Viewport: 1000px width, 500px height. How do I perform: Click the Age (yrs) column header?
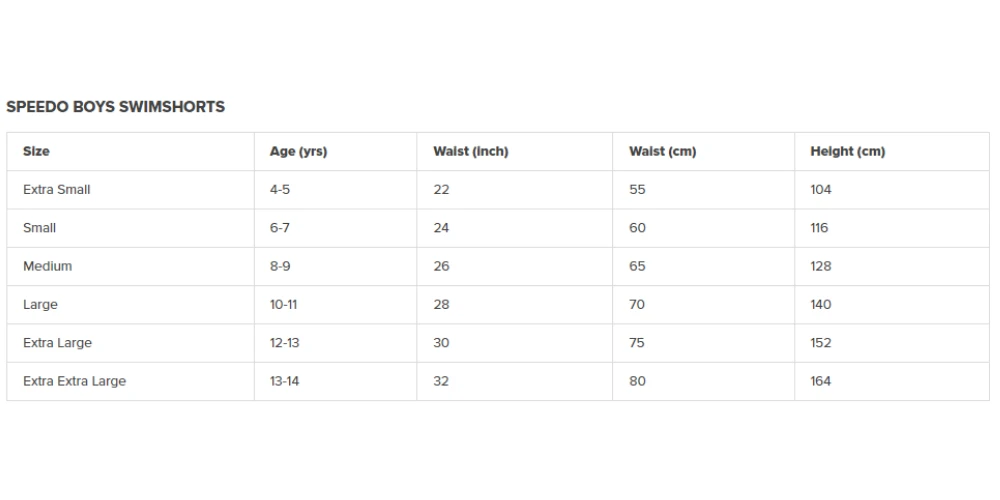[298, 152]
